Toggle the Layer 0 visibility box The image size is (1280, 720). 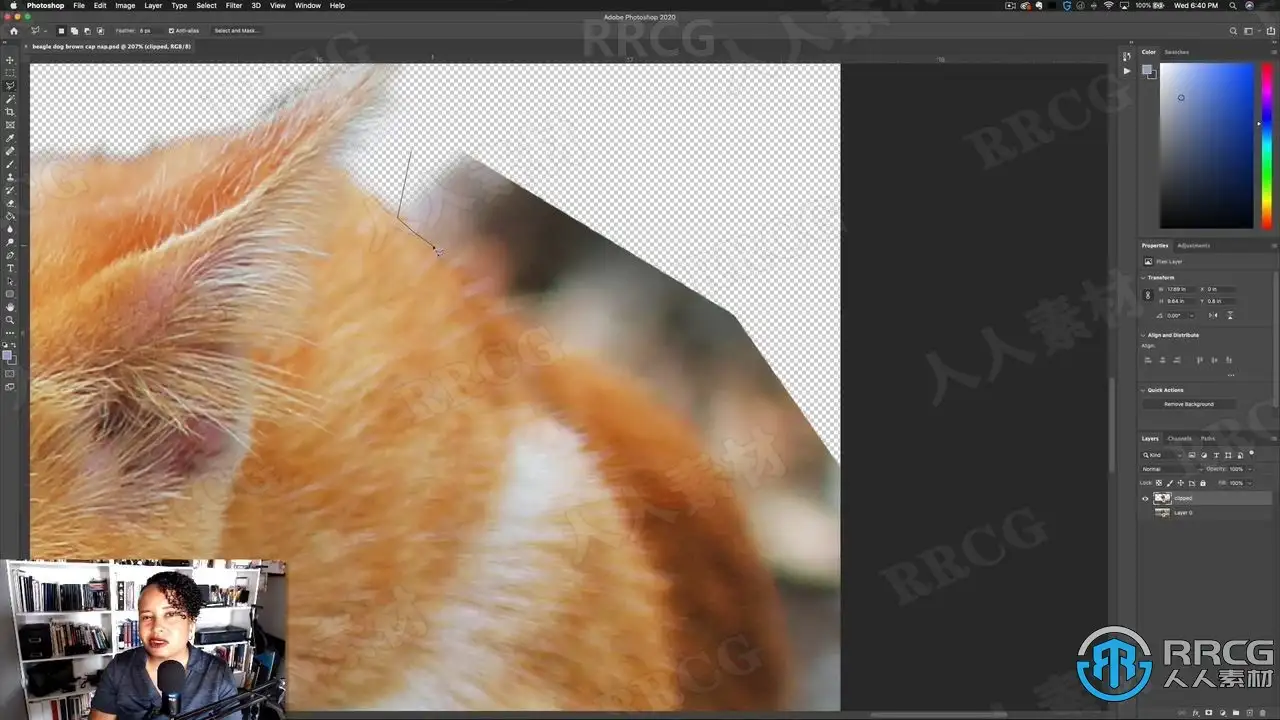(x=1145, y=513)
